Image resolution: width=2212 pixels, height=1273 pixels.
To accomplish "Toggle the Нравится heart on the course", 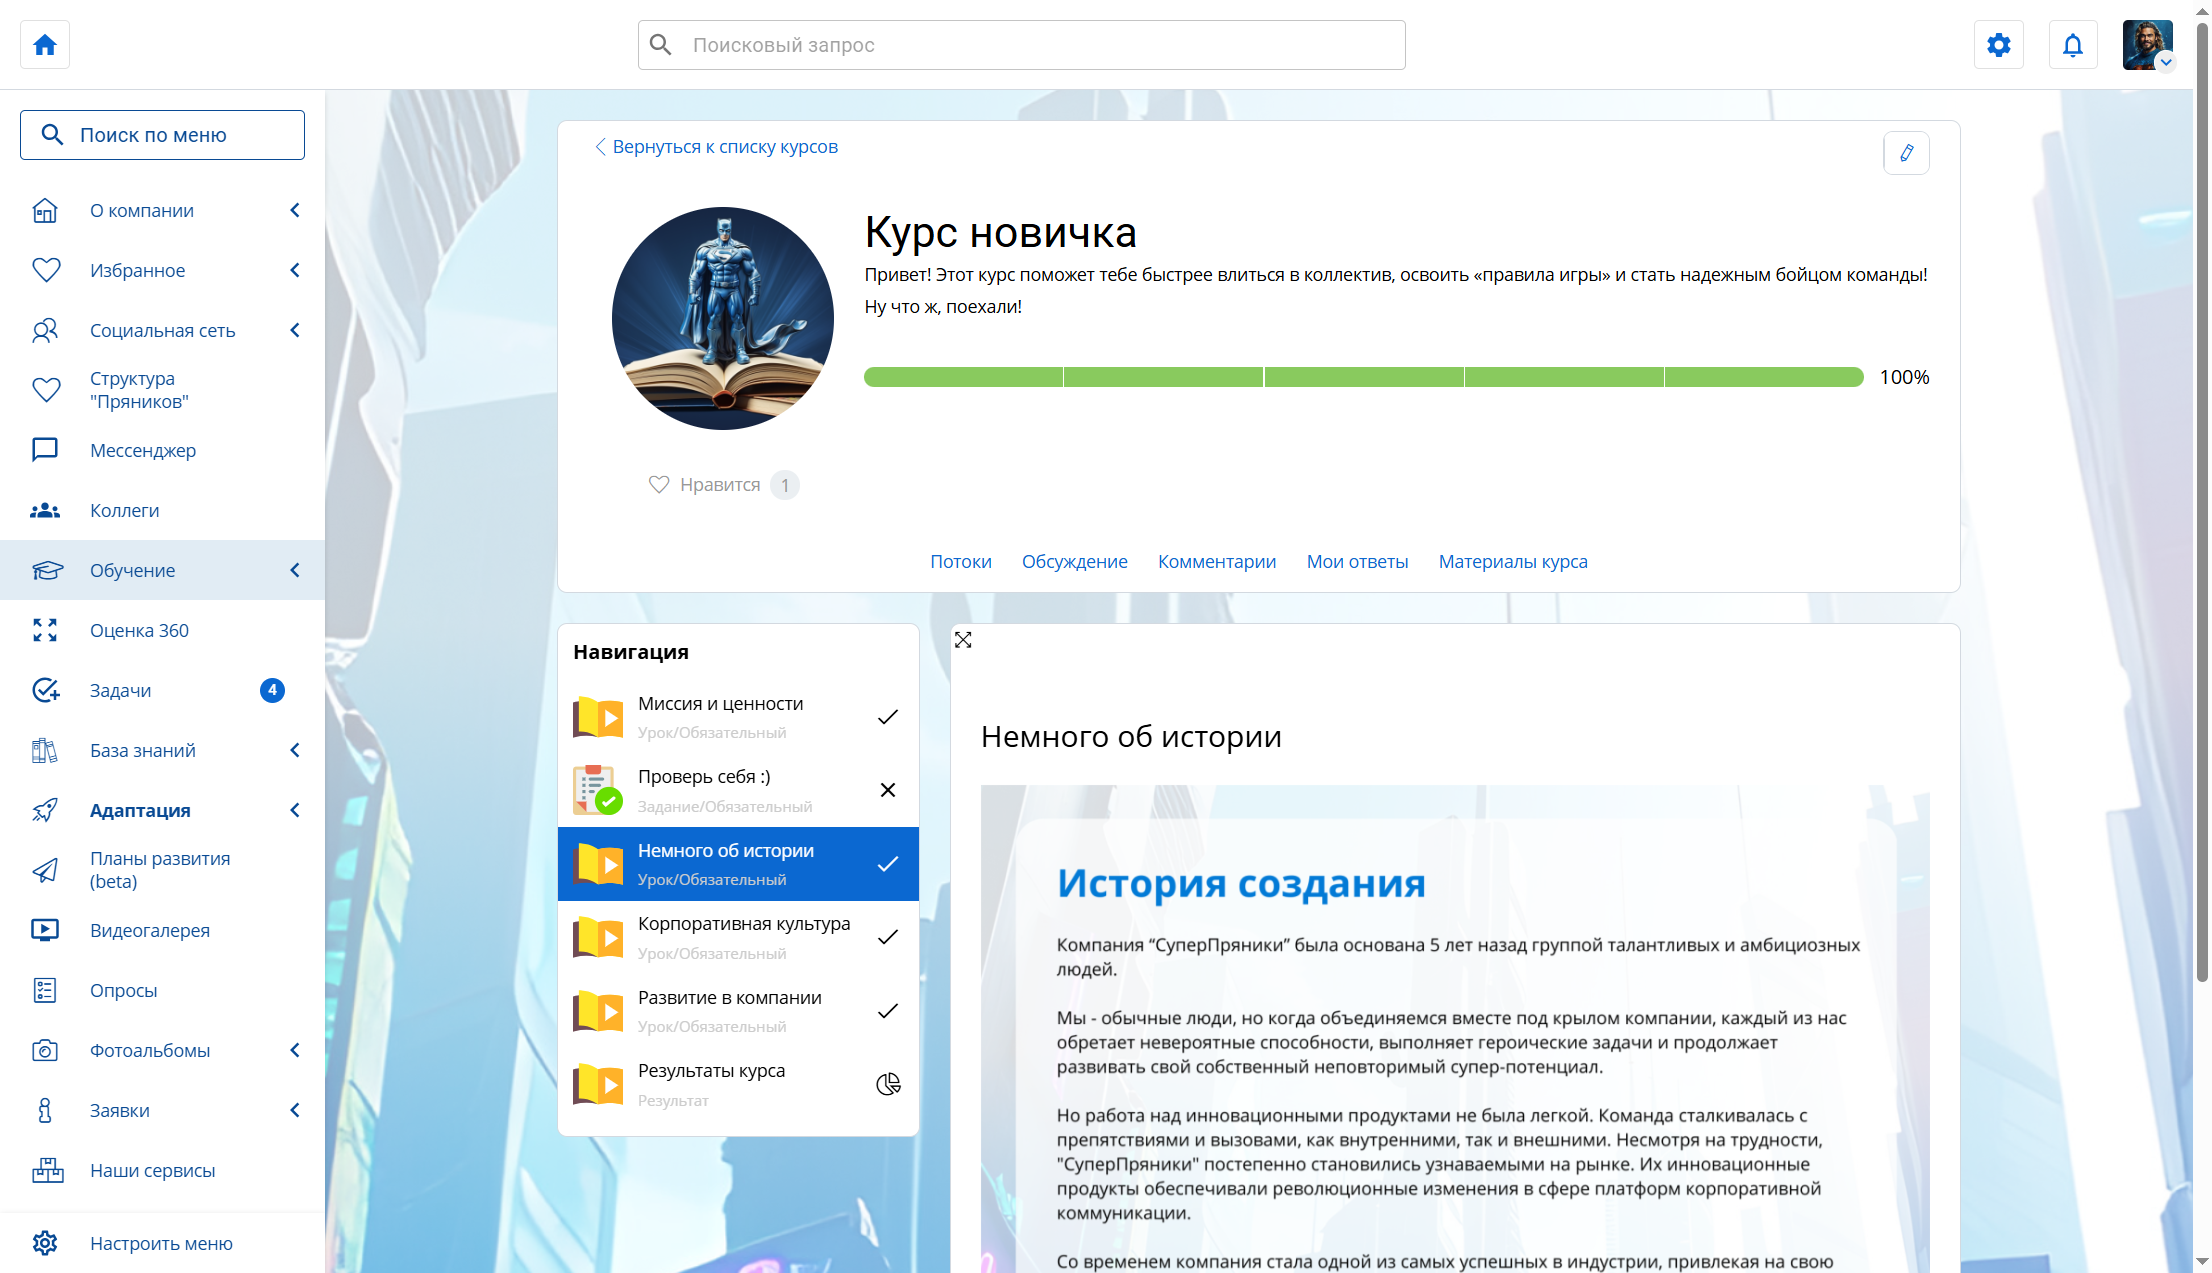I will click(x=659, y=485).
